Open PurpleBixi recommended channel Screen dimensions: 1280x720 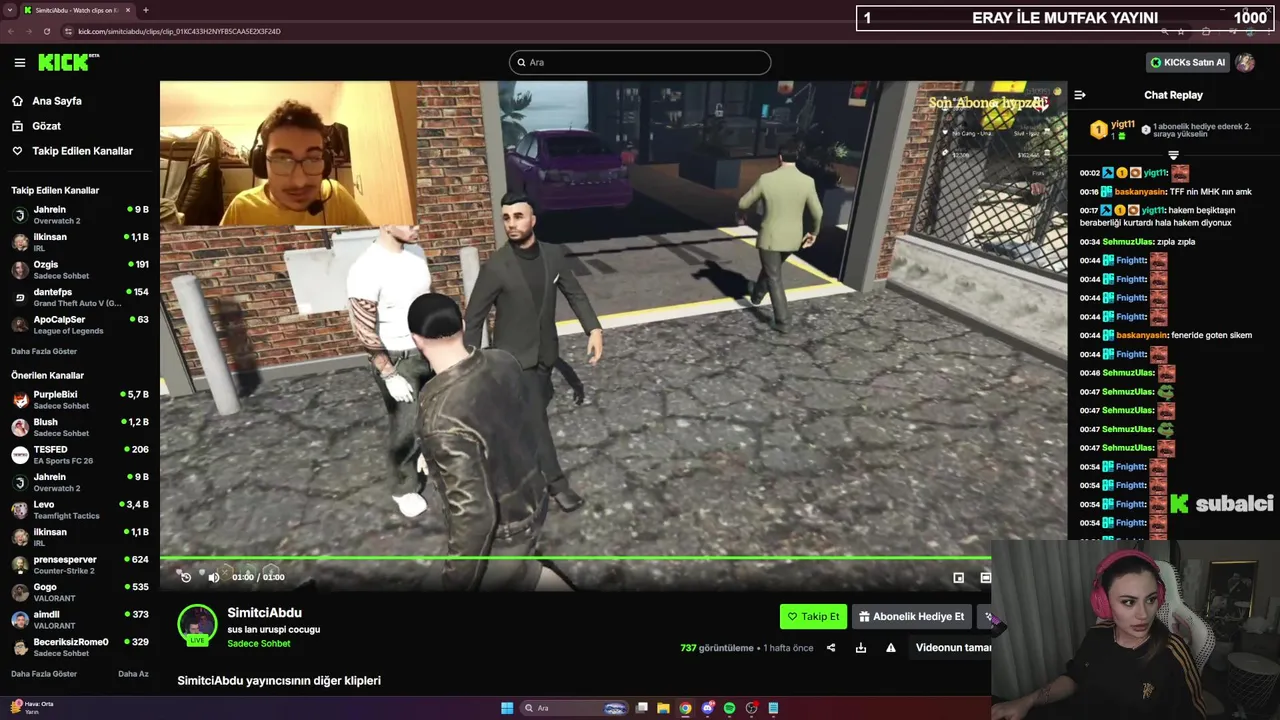click(80, 400)
